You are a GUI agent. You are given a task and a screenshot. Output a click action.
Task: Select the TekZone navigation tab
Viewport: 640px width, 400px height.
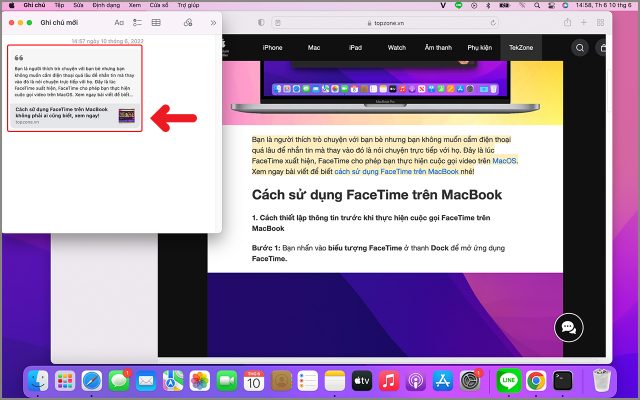click(x=522, y=47)
